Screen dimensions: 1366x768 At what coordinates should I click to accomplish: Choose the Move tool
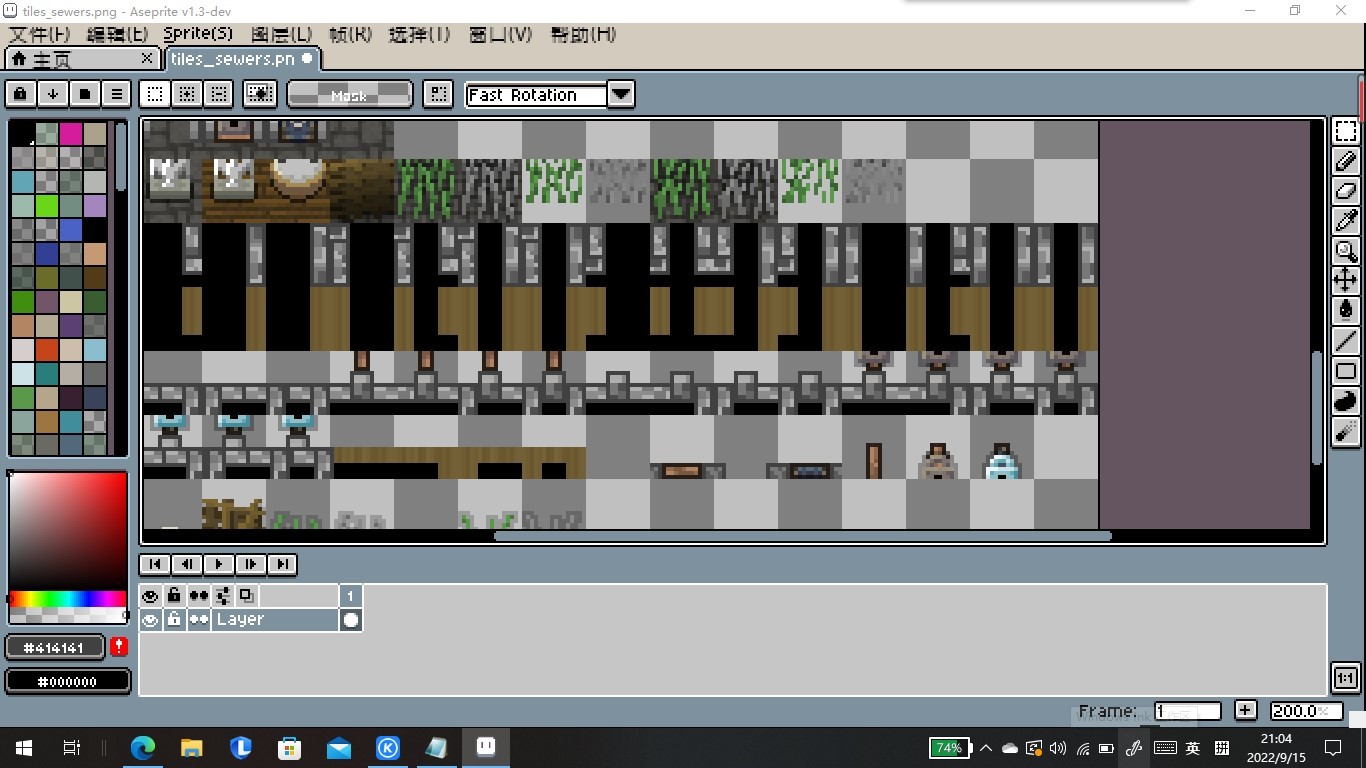[x=1346, y=281]
